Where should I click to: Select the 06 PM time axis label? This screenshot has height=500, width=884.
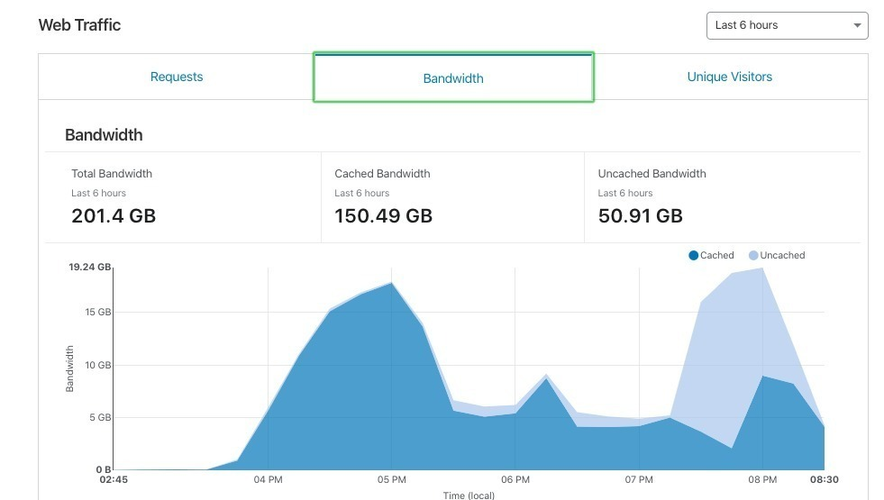click(x=515, y=480)
